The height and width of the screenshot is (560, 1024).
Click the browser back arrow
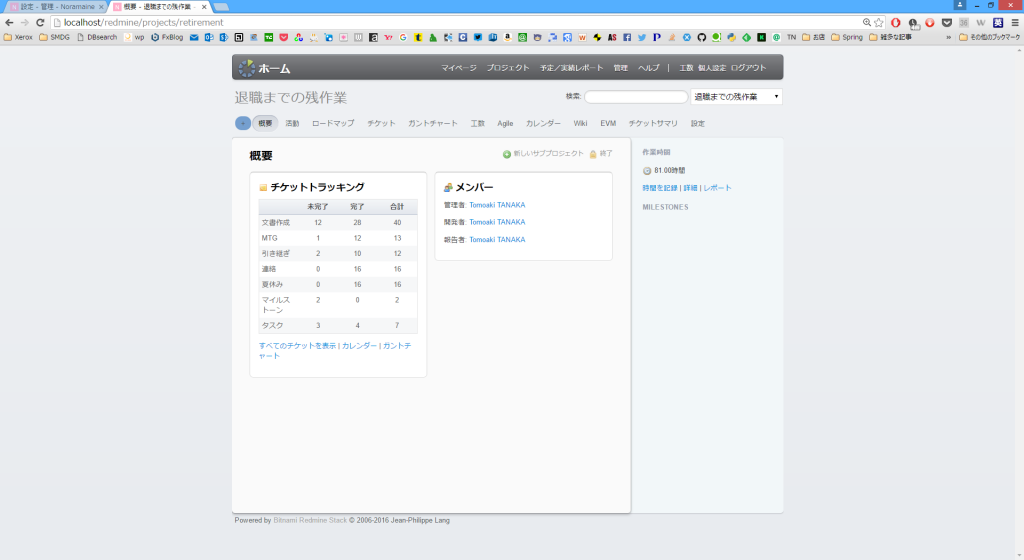9,22
